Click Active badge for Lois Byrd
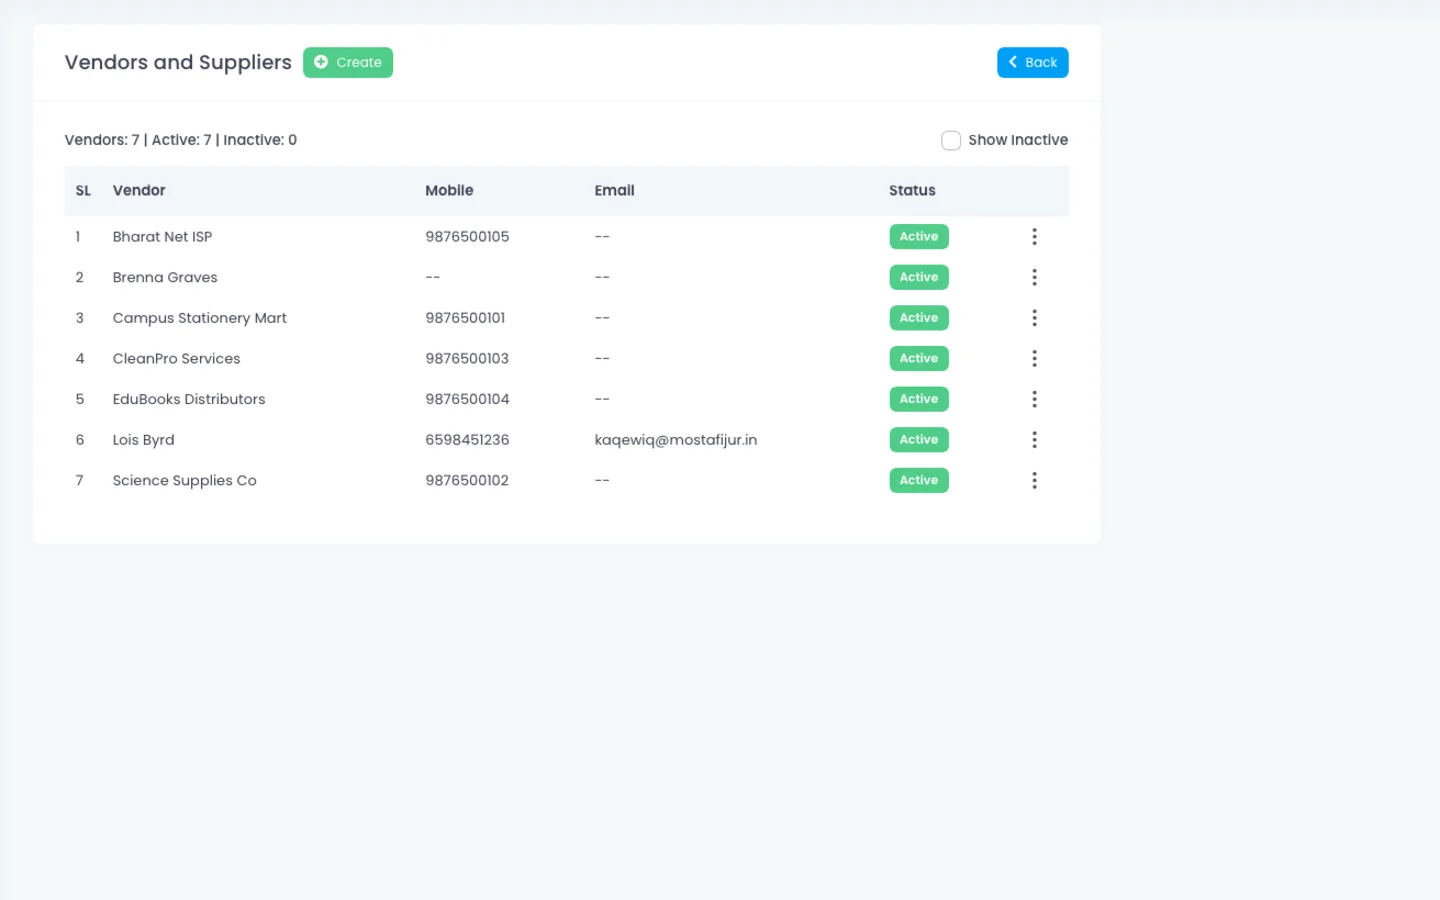The height and width of the screenshot is (900, 1440). pos(918,440)
